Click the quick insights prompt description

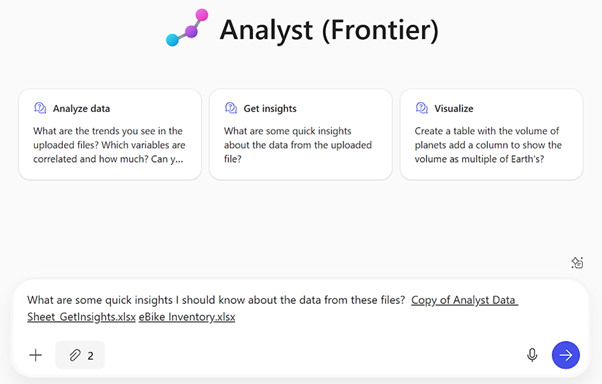[x=298, y=145]
